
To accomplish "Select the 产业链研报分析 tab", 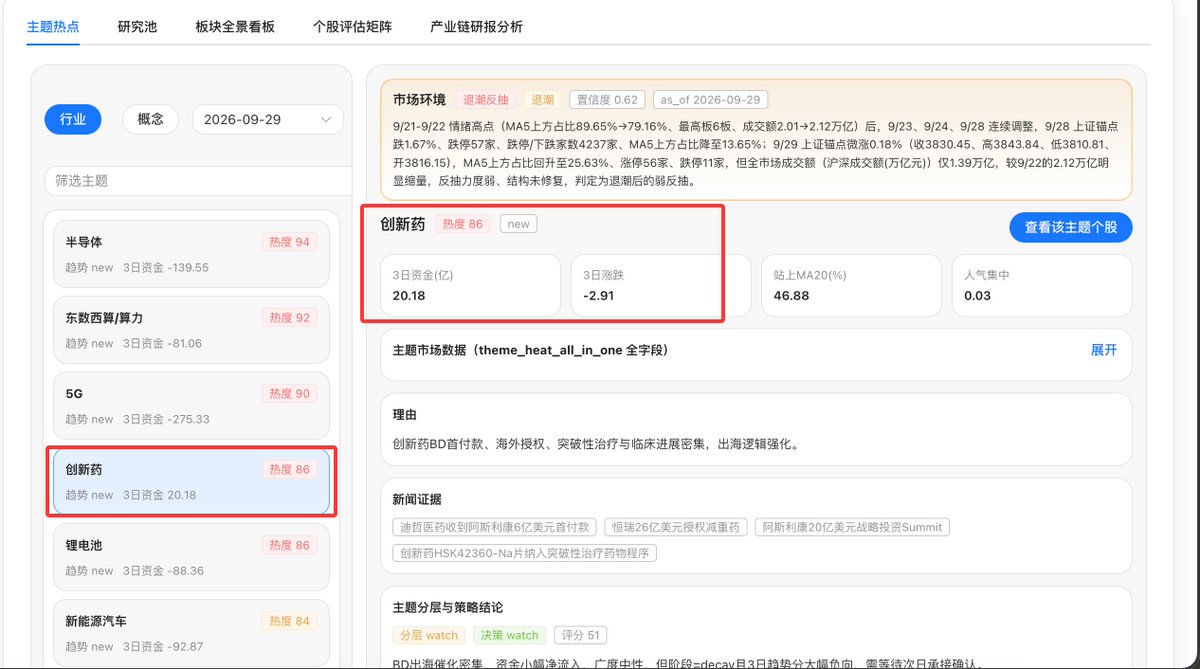I will (x=476, y=27).
